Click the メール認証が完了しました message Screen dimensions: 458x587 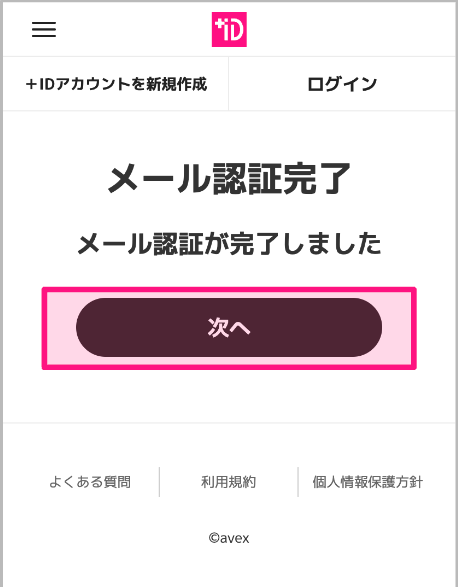pyautogui.click(x=229, y=244)
